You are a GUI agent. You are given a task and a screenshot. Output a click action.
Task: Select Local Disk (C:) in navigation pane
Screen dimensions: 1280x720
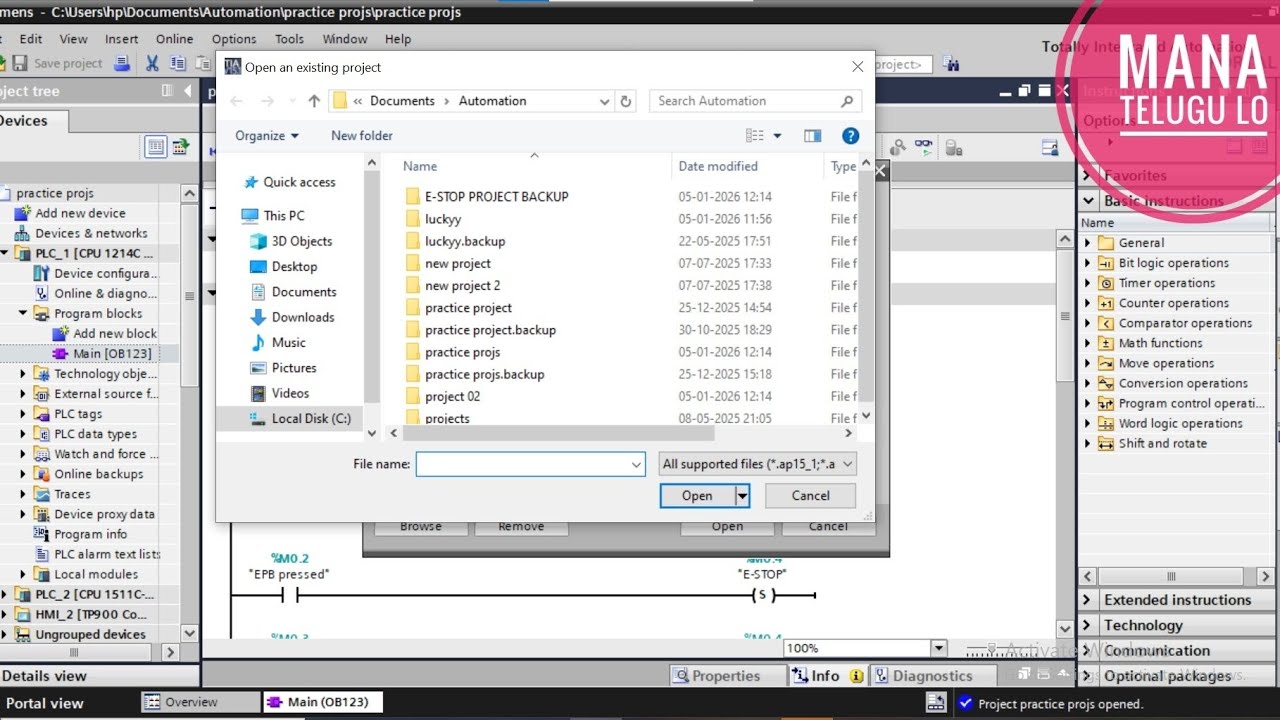311,418
